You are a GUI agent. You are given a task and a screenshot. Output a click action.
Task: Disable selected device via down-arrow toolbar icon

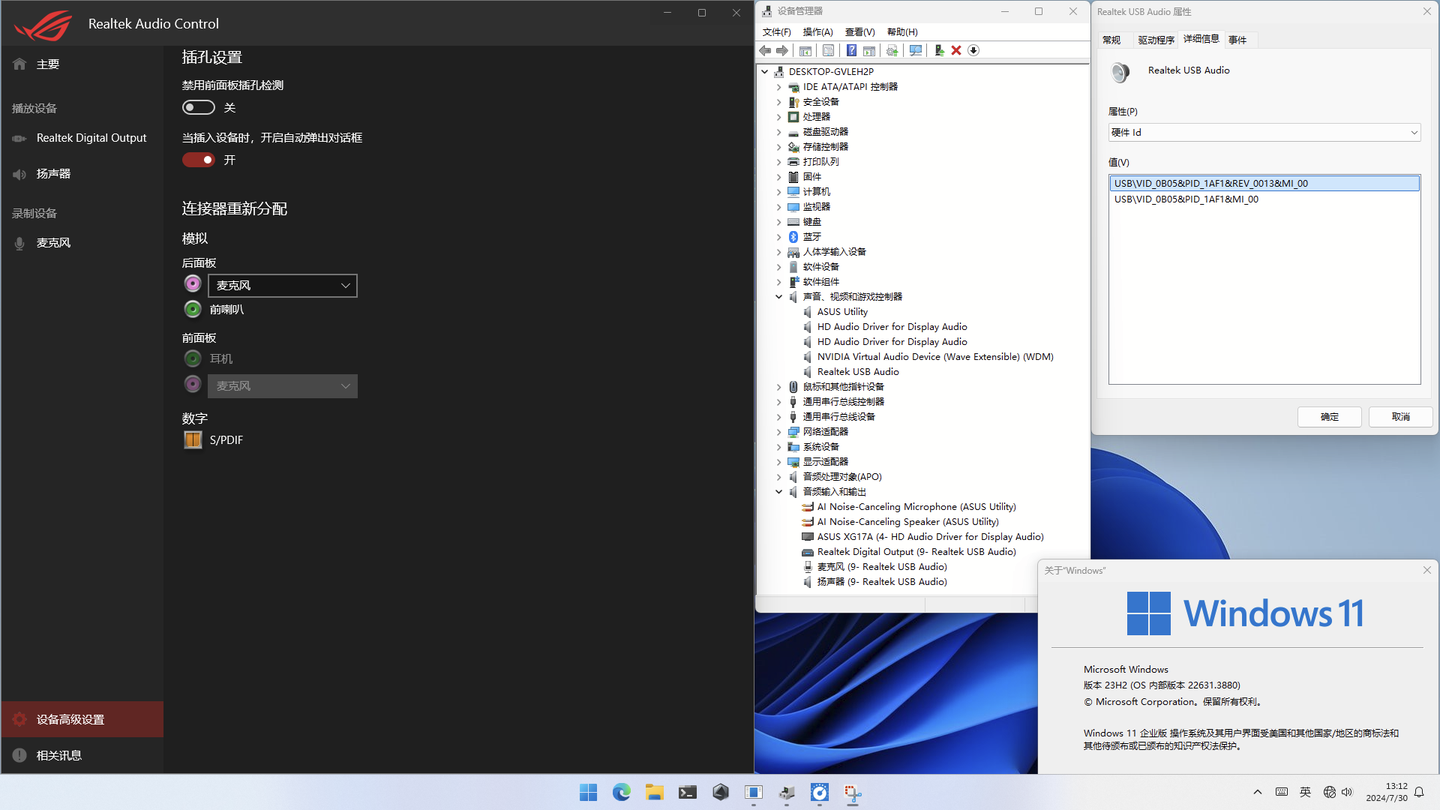pos(973,50)
